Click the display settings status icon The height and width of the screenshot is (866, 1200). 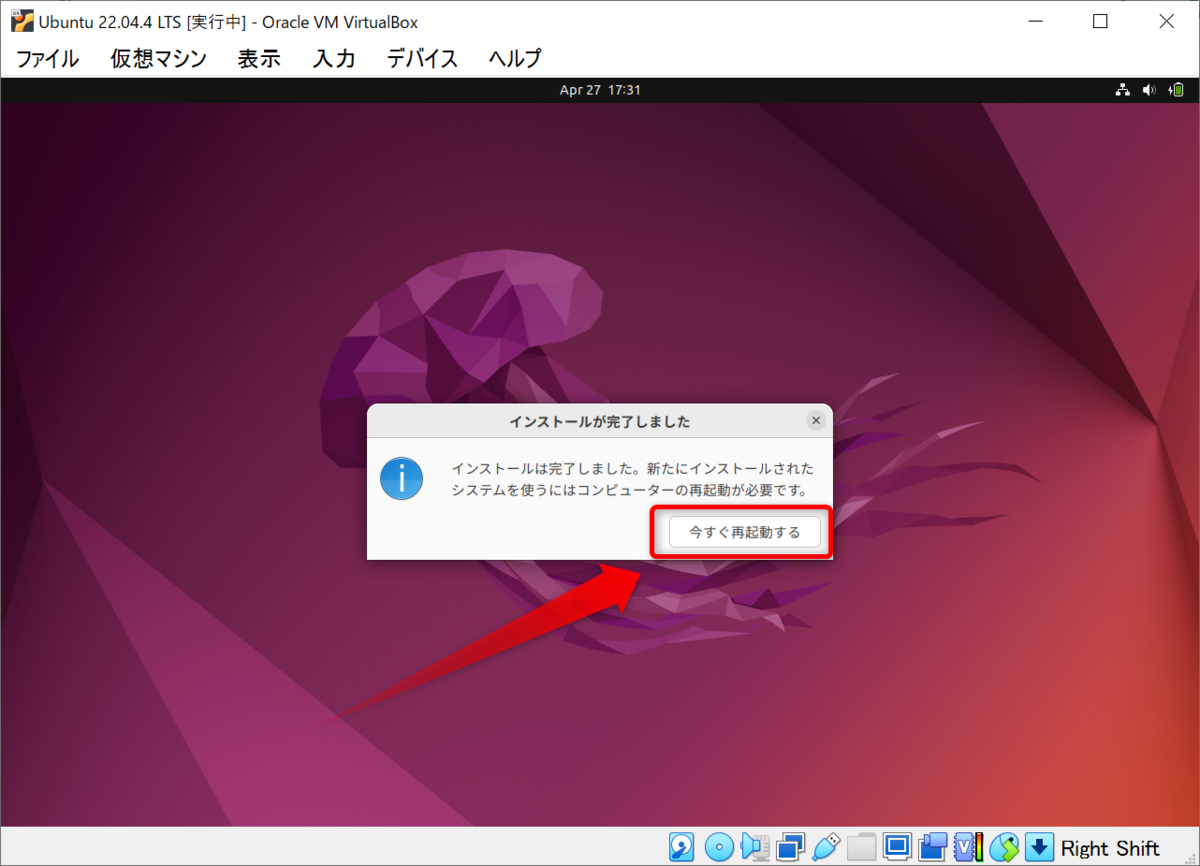coord(897,847)
